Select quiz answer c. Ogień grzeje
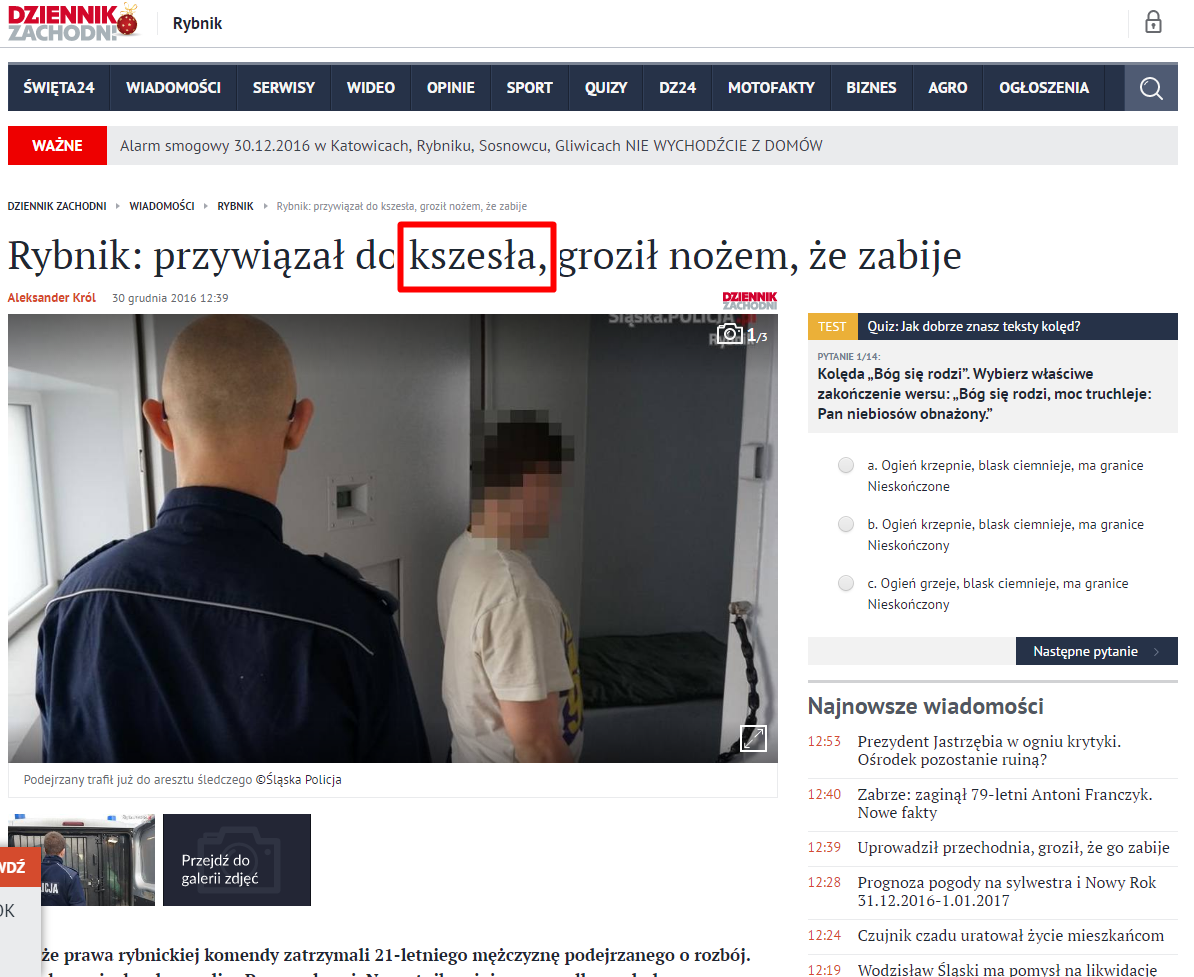The image size is (1194, 977). (x=846, y=583)
